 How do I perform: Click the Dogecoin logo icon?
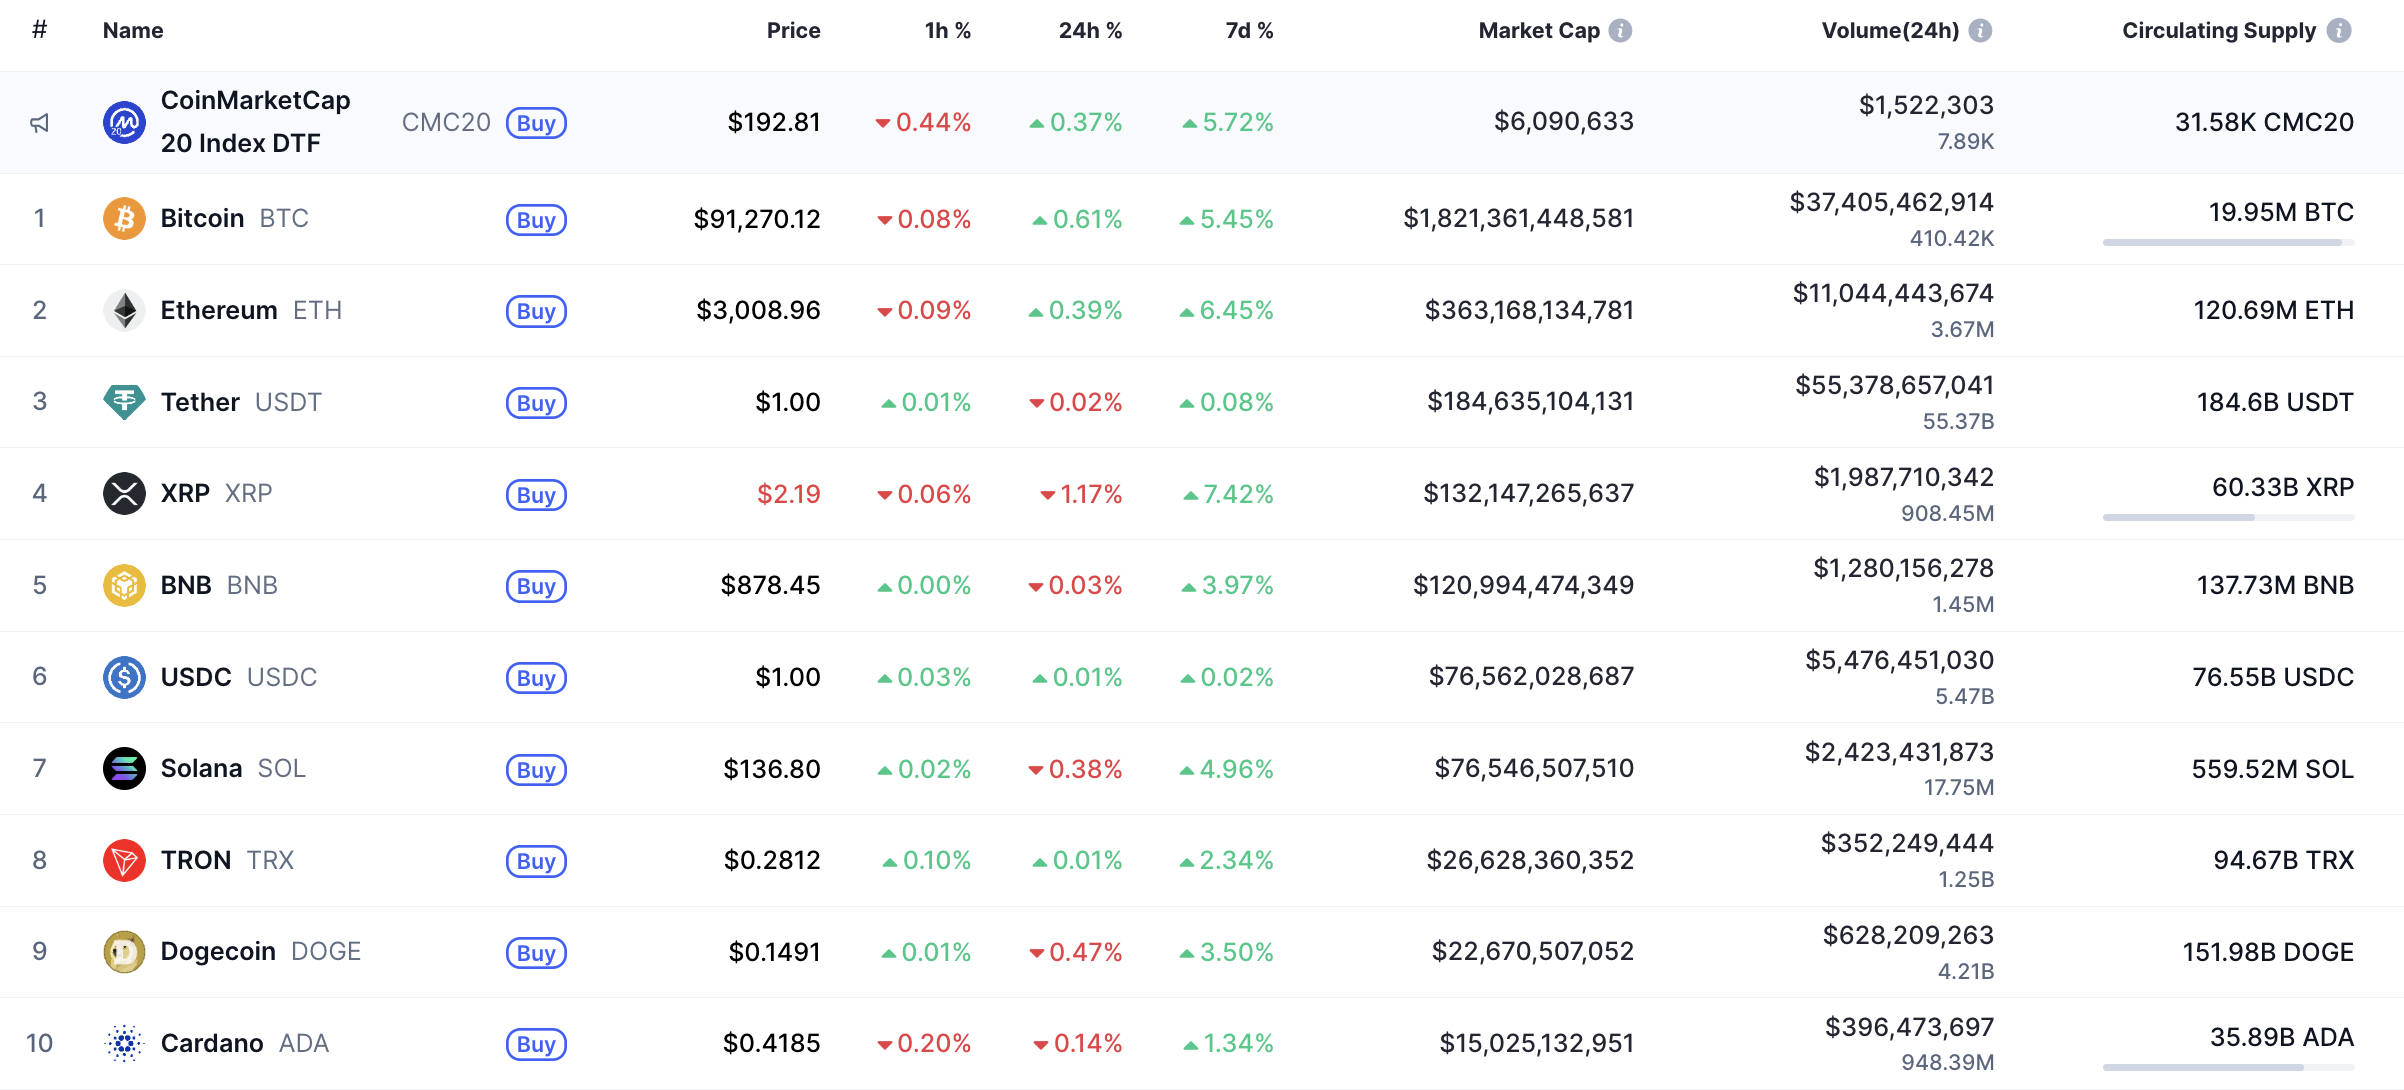point(124,952)
